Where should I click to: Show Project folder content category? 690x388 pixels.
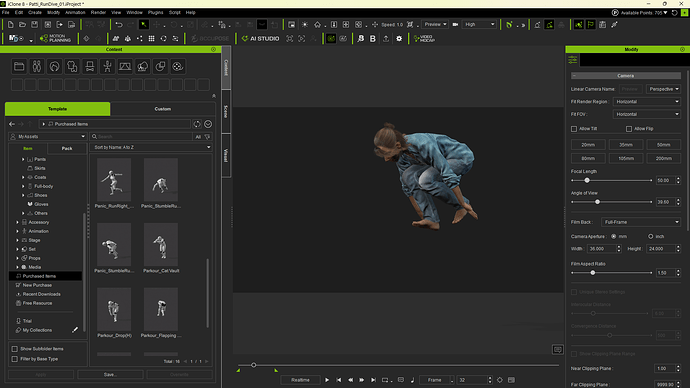[19, 66]
